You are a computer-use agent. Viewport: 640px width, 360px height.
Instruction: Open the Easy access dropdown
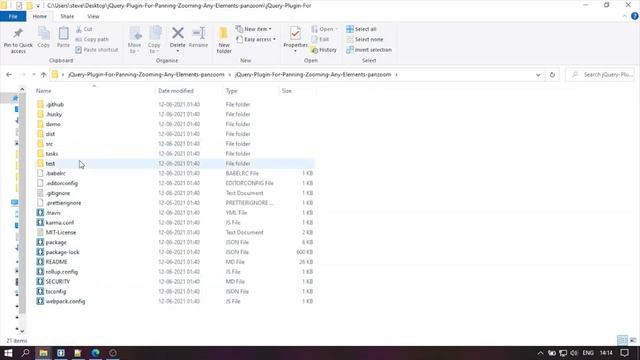pos(256,40)
